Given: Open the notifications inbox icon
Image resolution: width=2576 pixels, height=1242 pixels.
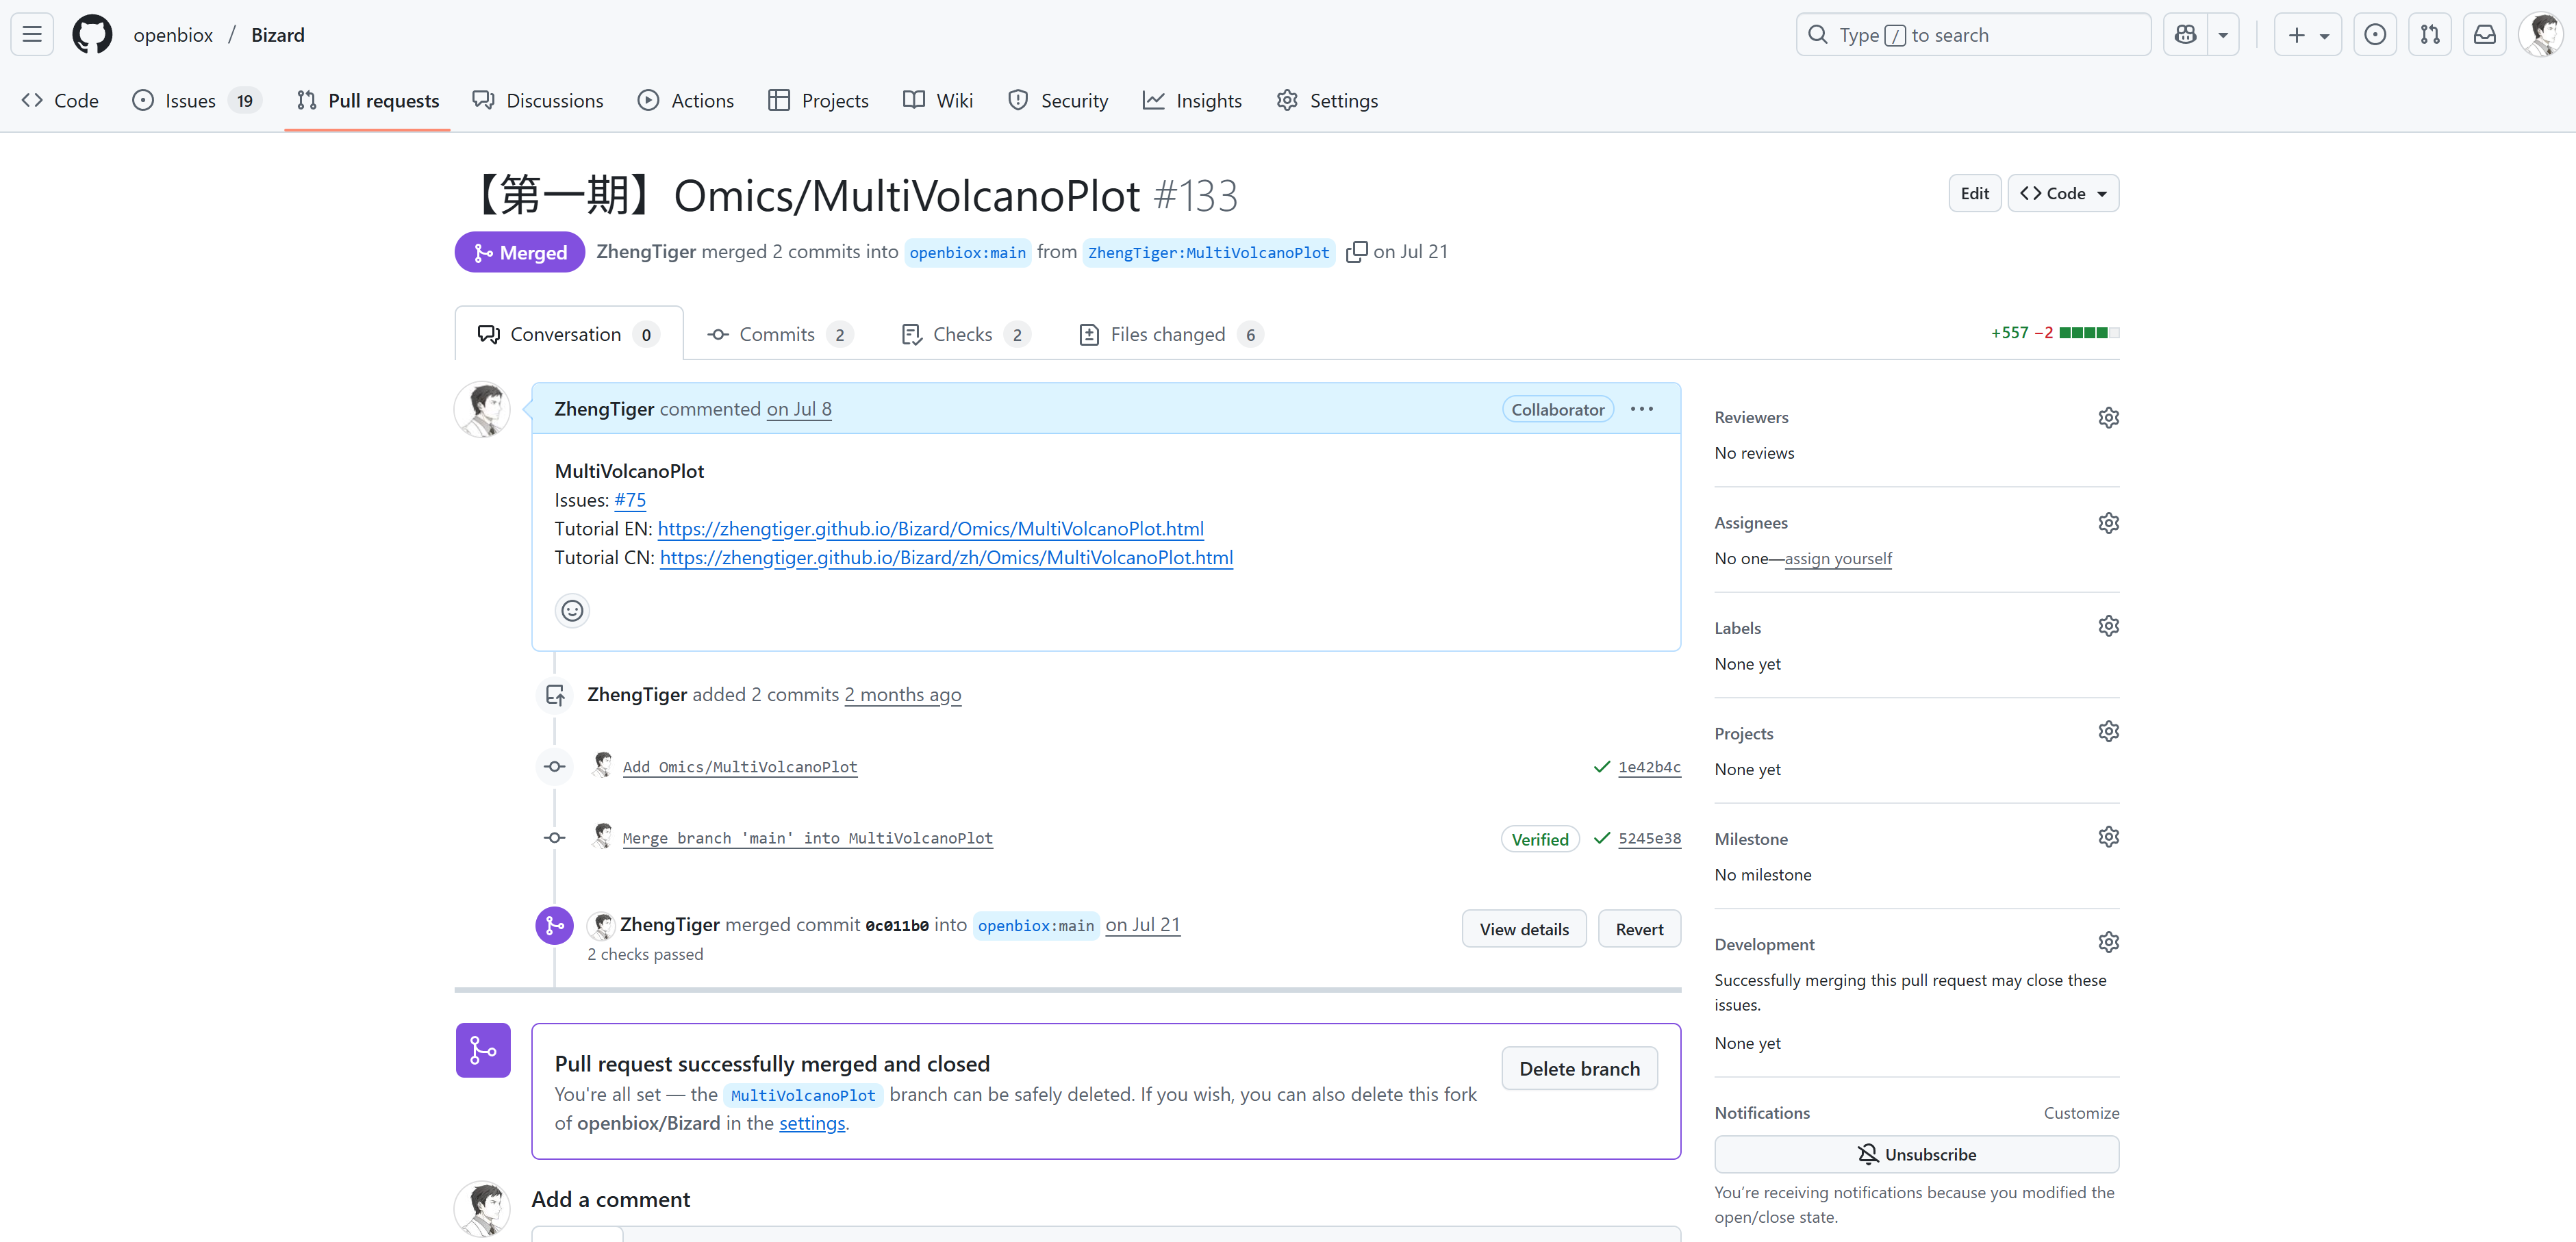Looking at the screenshot, I should (x=2484, y=35).
